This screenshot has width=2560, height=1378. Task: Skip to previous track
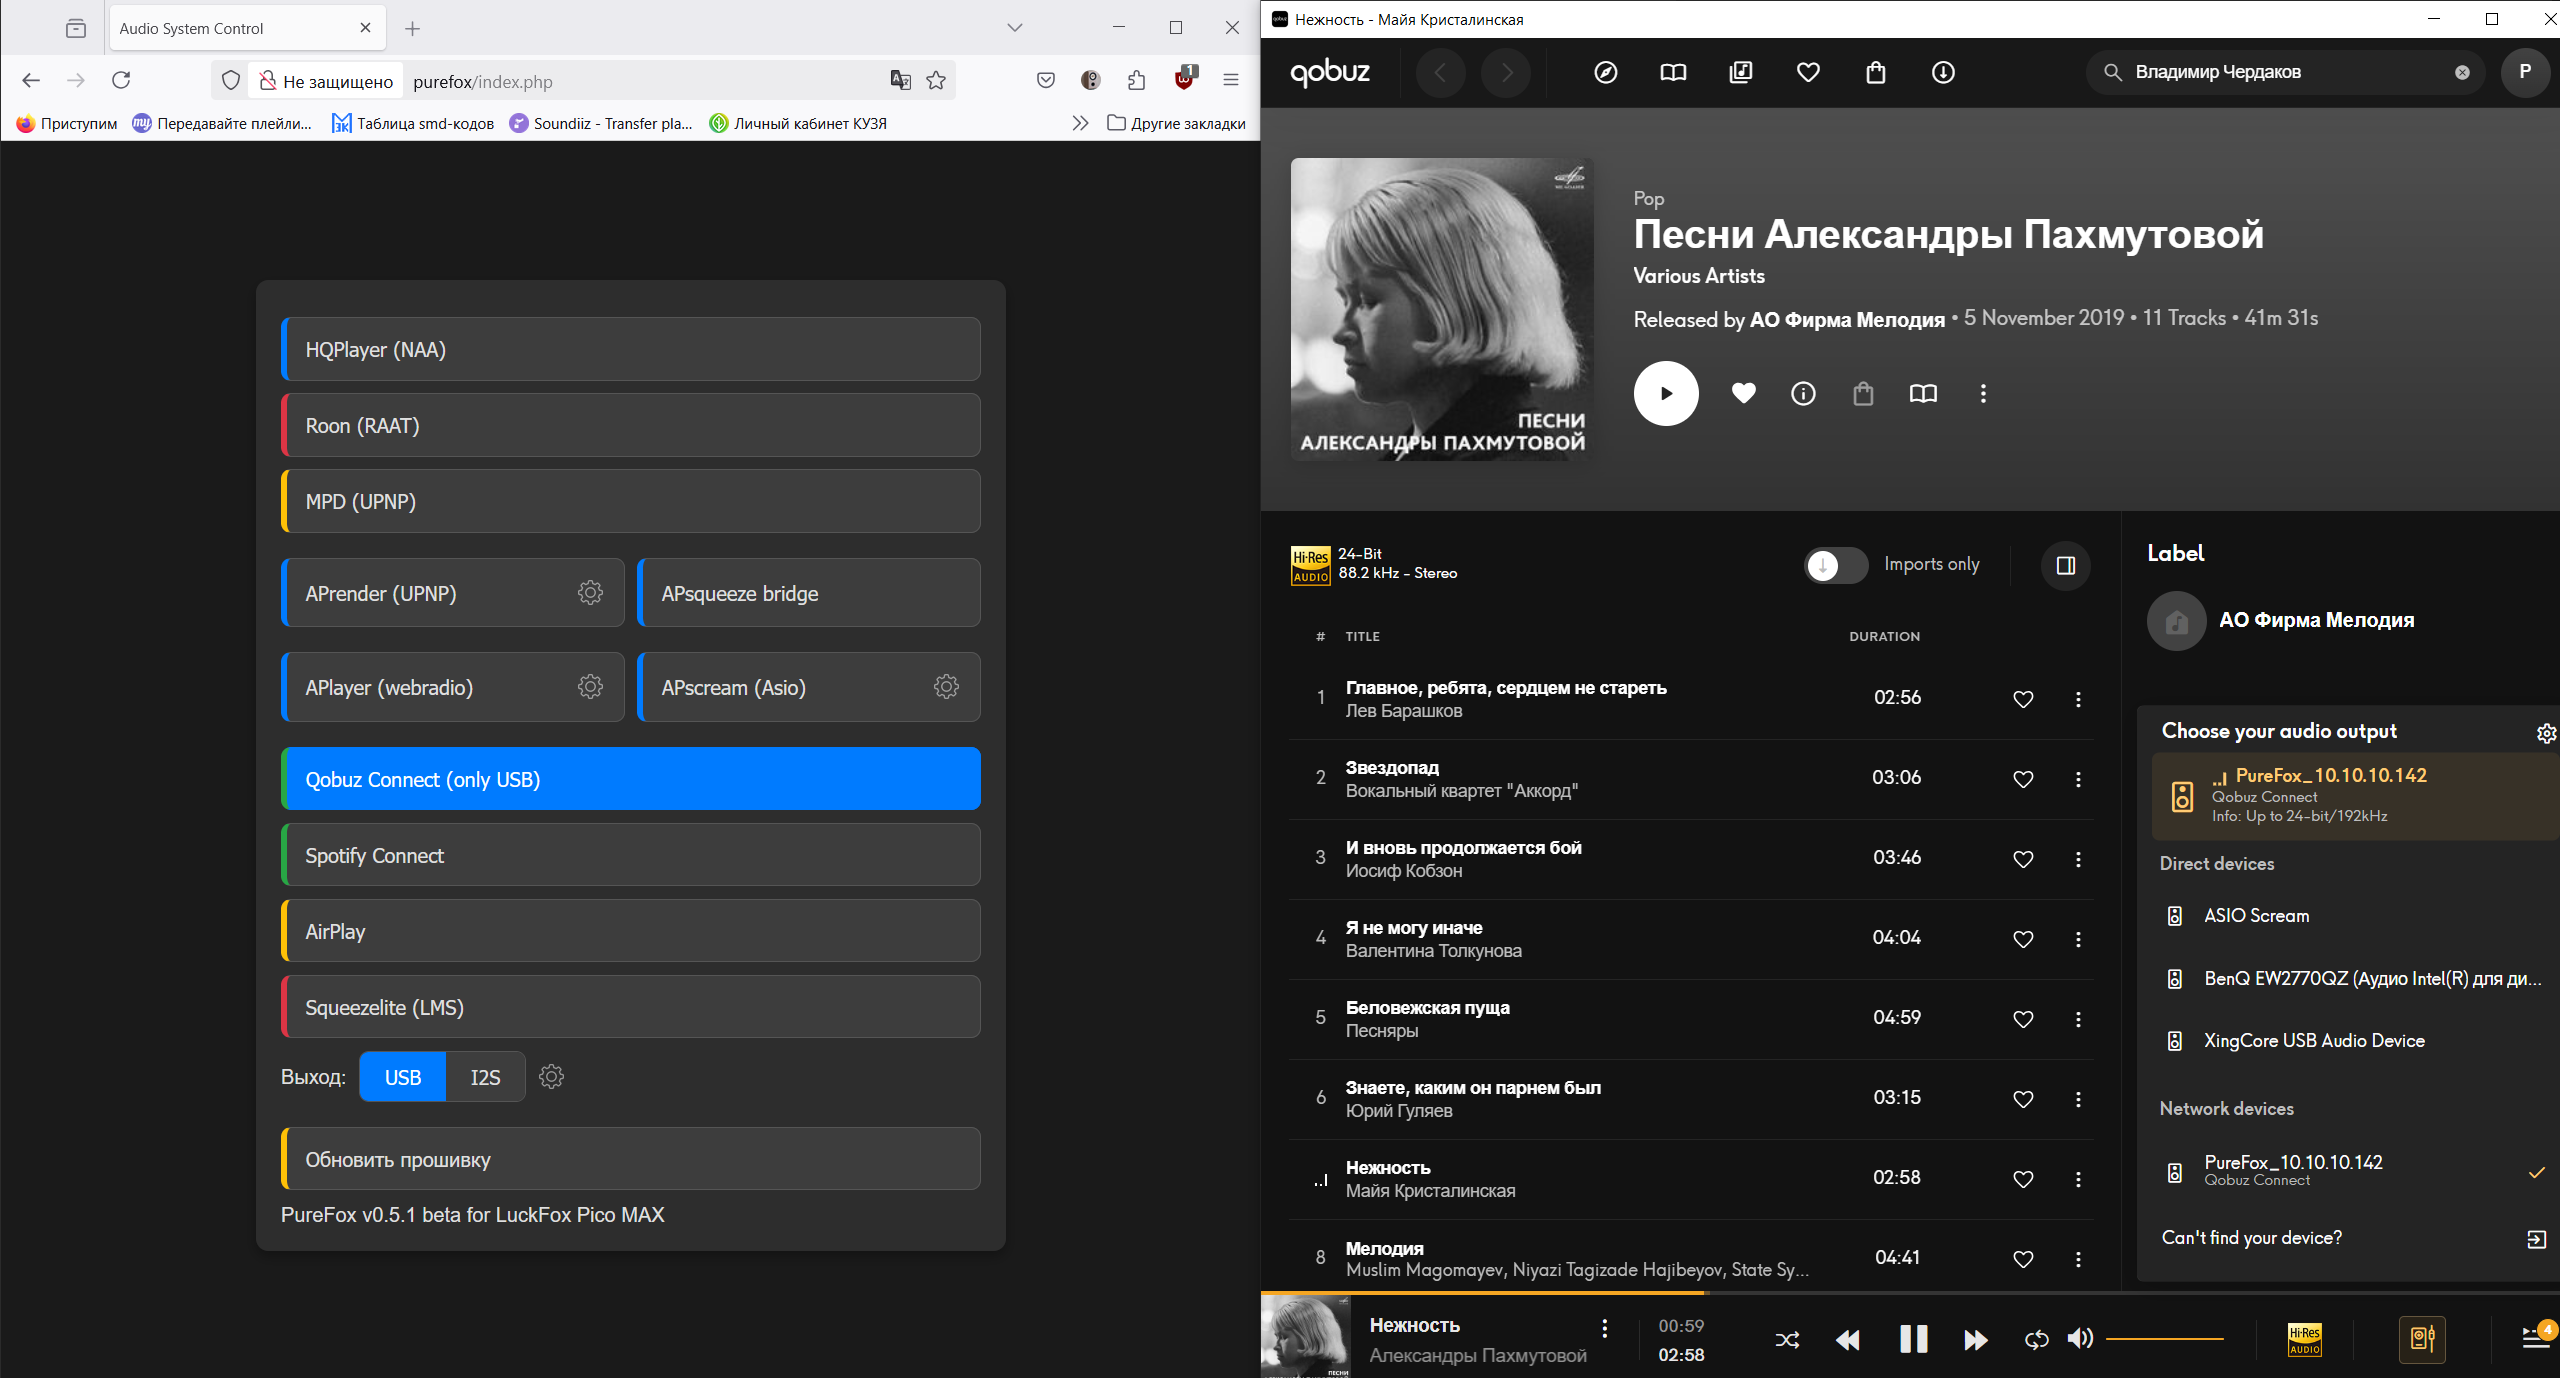click(1848, 1340)
